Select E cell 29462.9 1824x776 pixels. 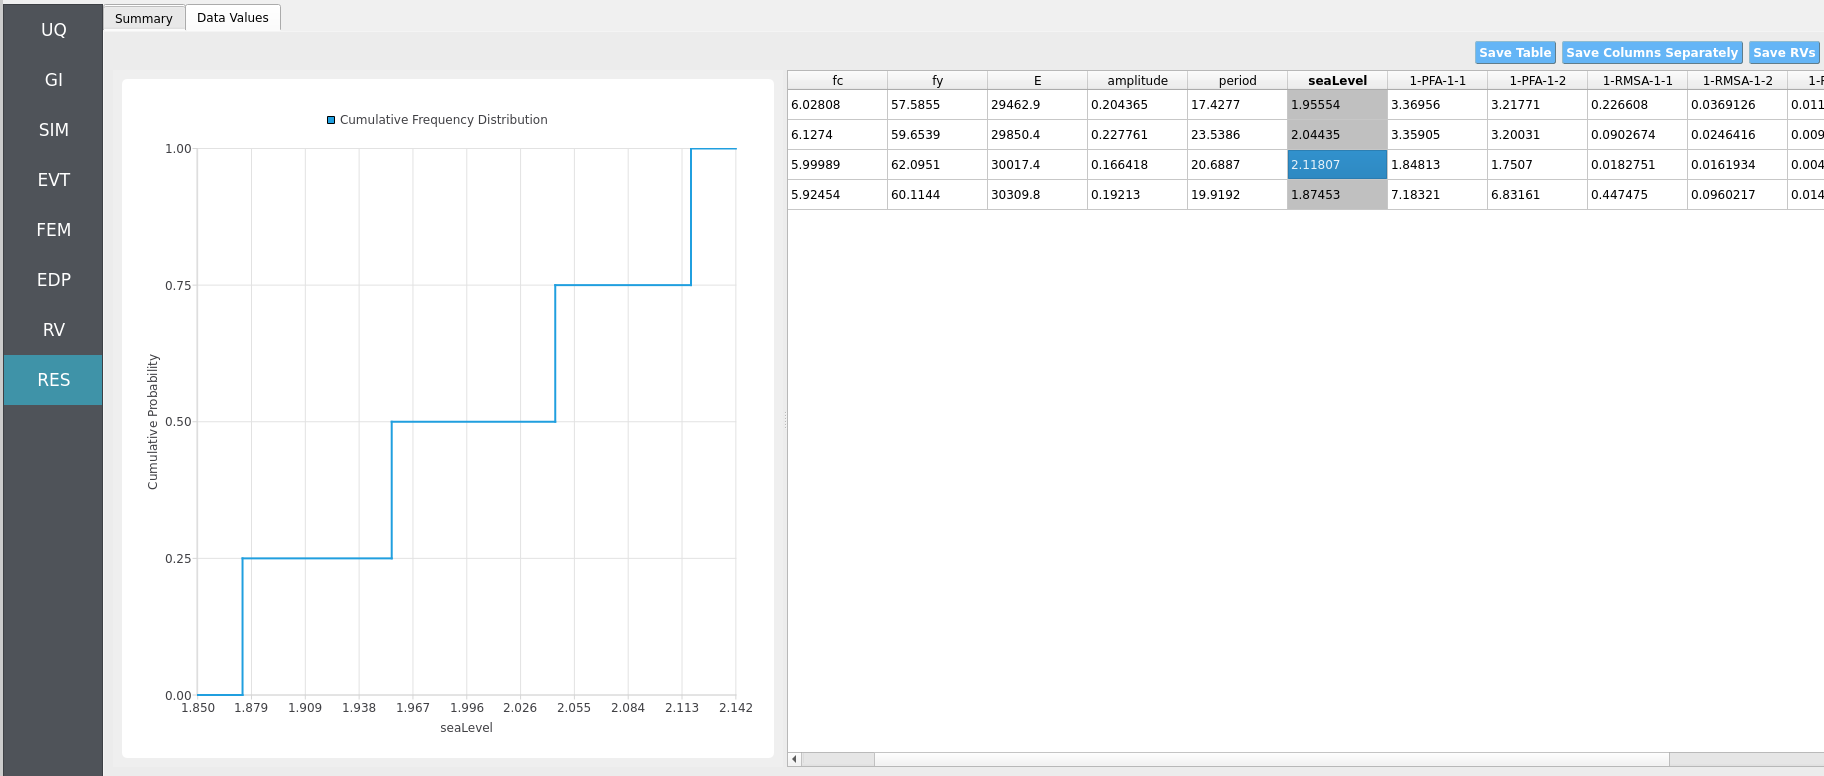[x=1037, y=105]
